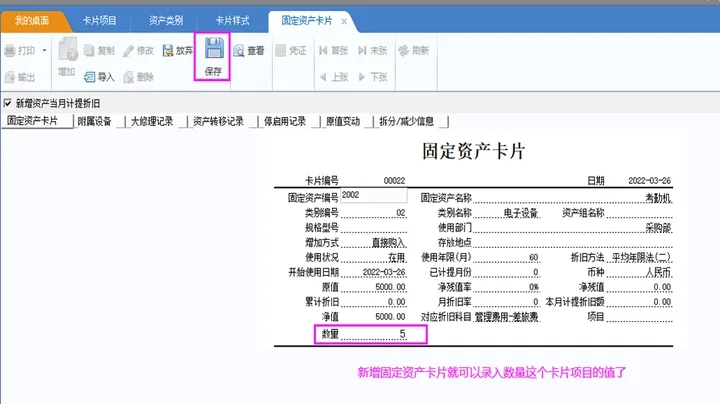Click the 修改 edit pencil button

(138, 50)
